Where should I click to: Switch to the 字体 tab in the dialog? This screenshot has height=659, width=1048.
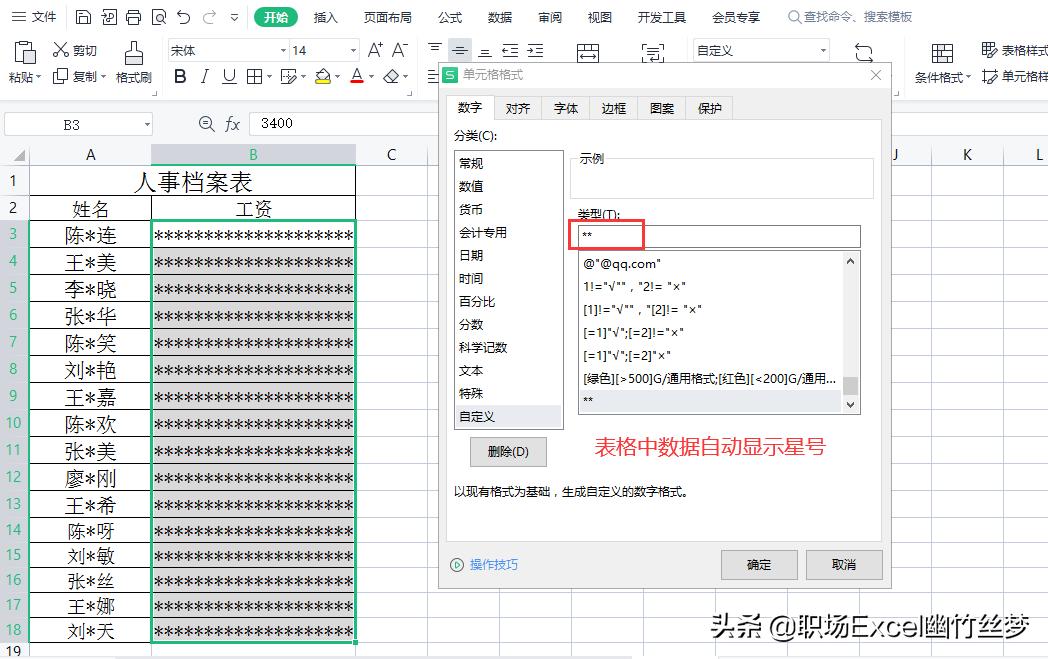(565, 108)
